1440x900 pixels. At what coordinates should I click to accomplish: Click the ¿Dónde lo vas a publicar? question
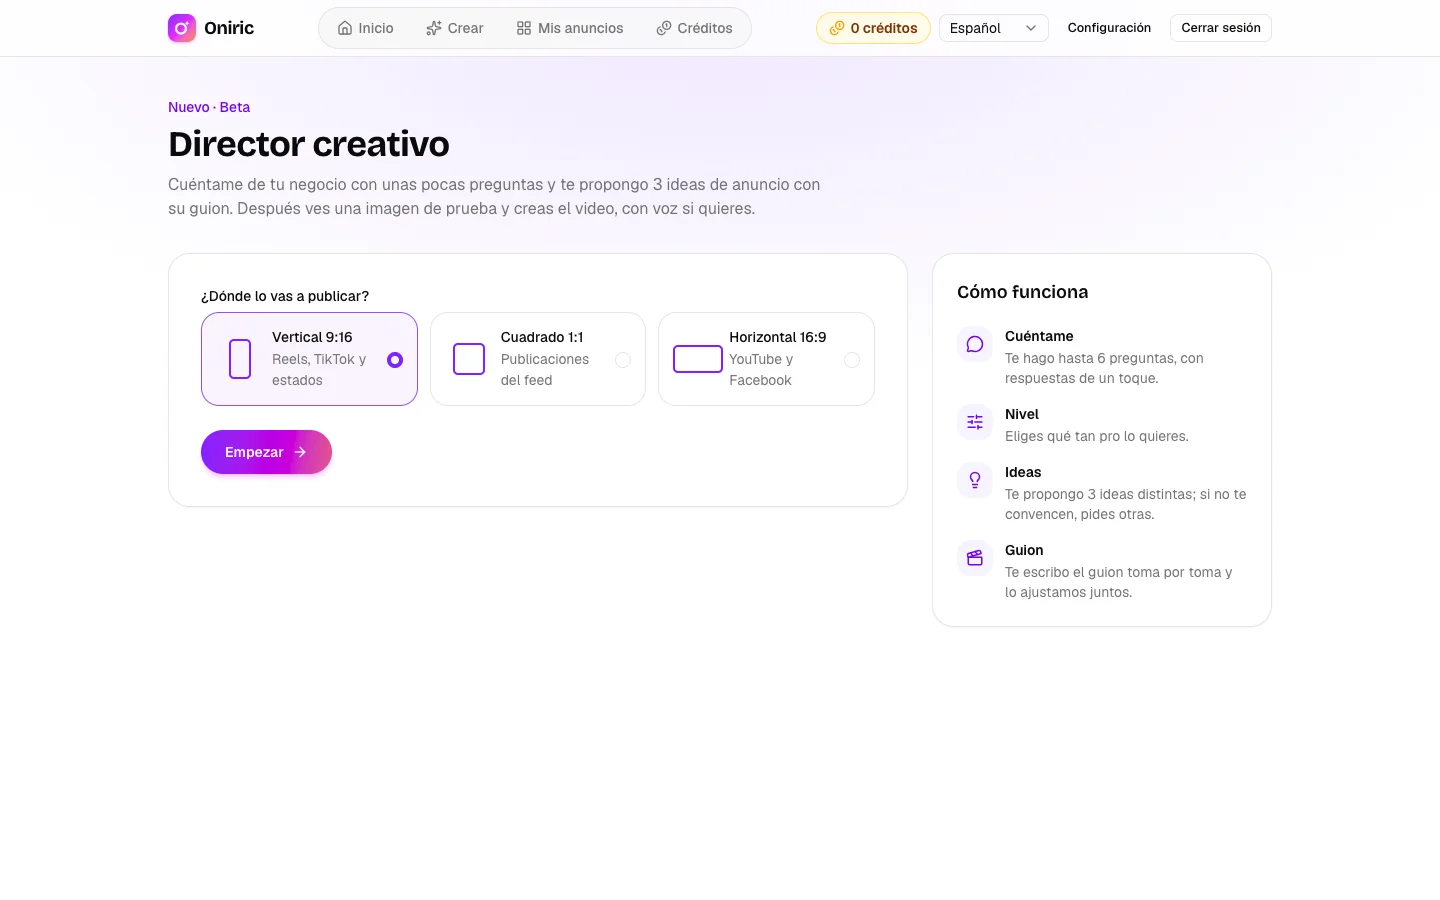tap(285, 296)
